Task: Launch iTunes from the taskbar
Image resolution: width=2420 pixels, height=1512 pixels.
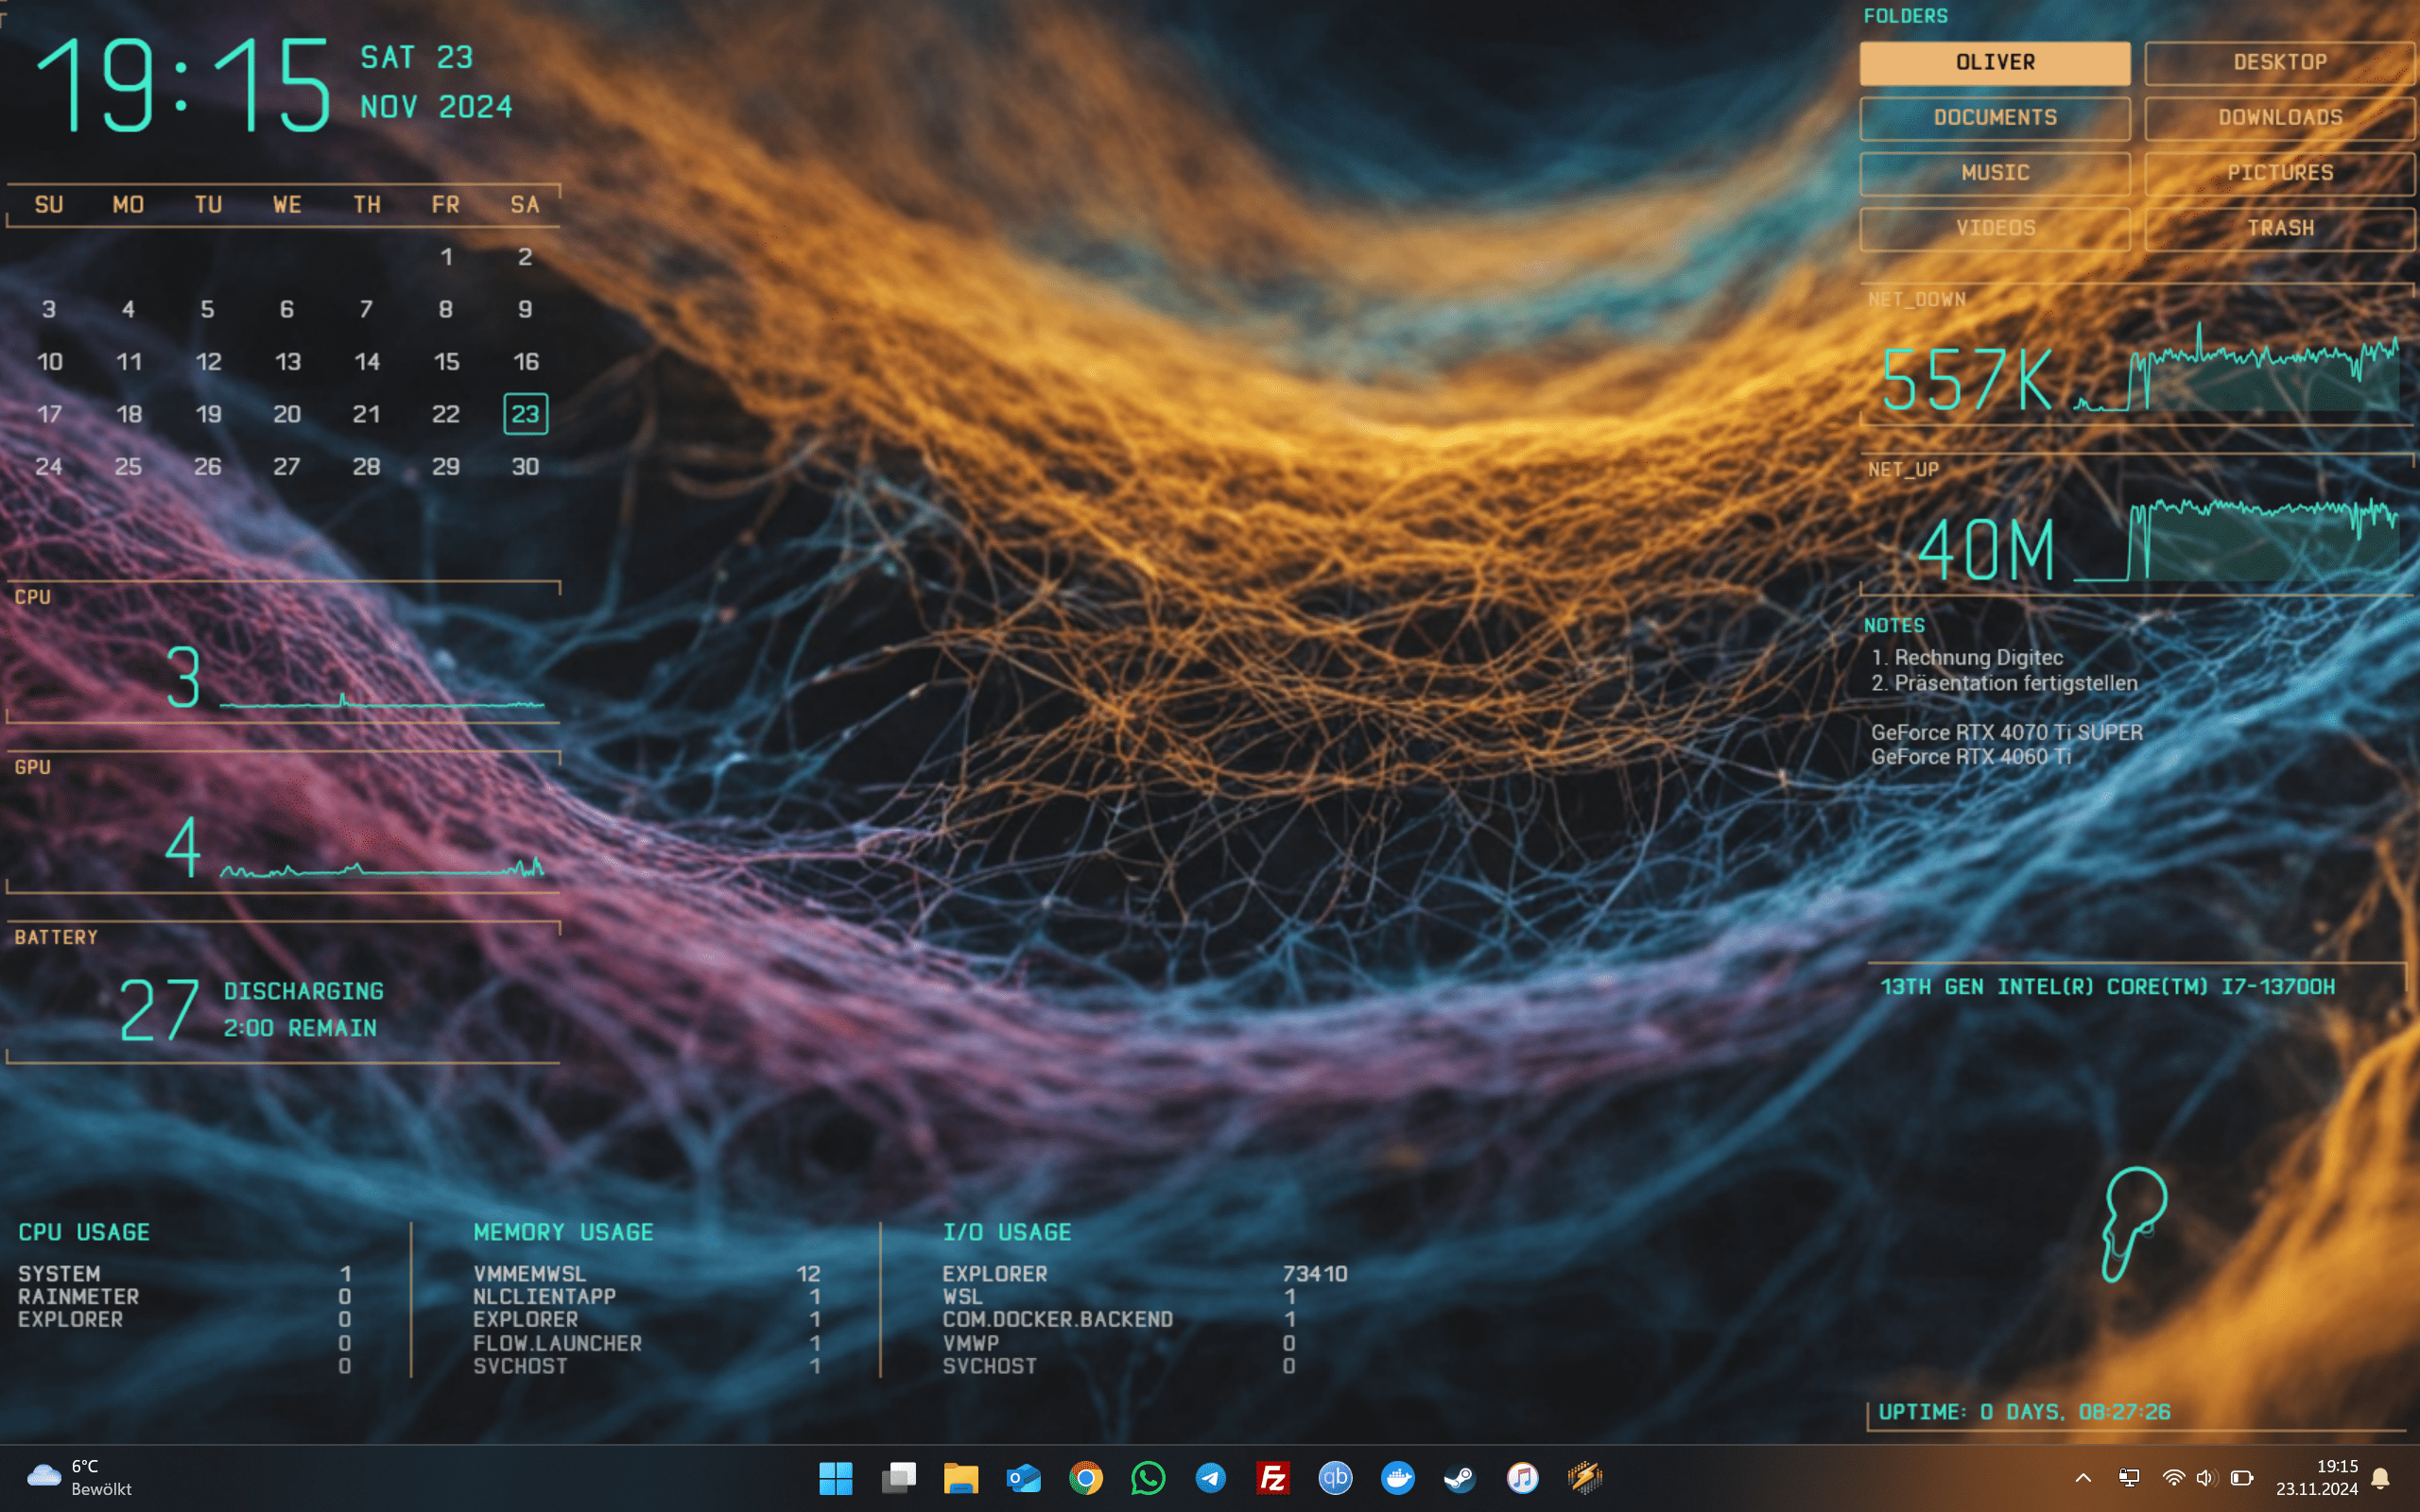Action: tap(1522, 1477)
